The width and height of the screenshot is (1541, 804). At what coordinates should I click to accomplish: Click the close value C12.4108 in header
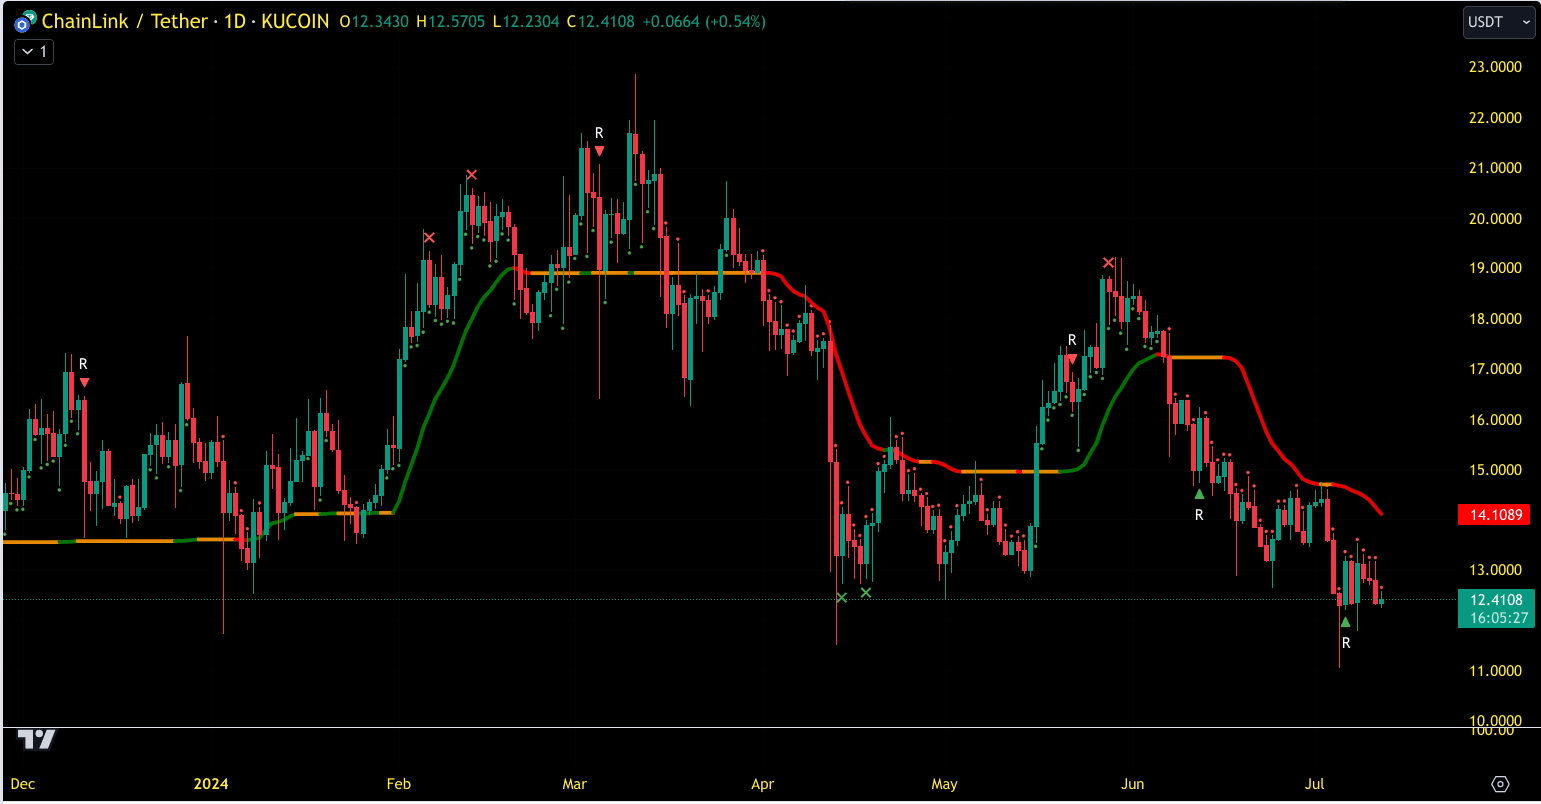pos(601,21)
